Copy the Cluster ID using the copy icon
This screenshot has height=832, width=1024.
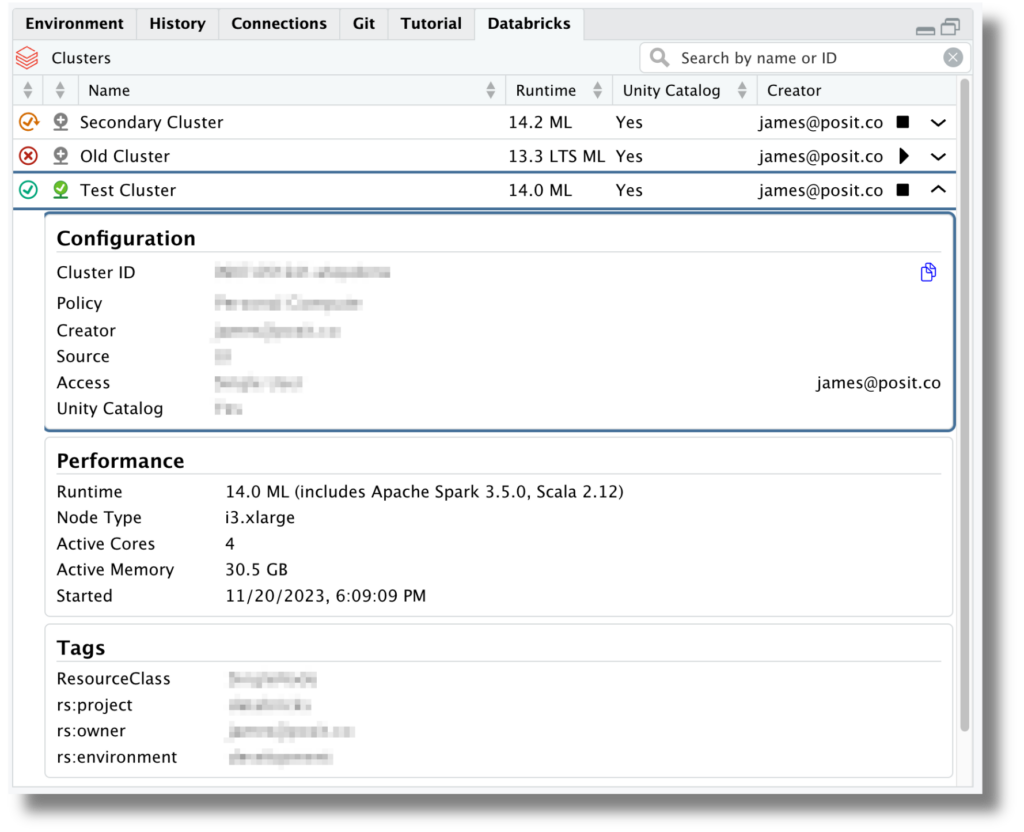928,272
